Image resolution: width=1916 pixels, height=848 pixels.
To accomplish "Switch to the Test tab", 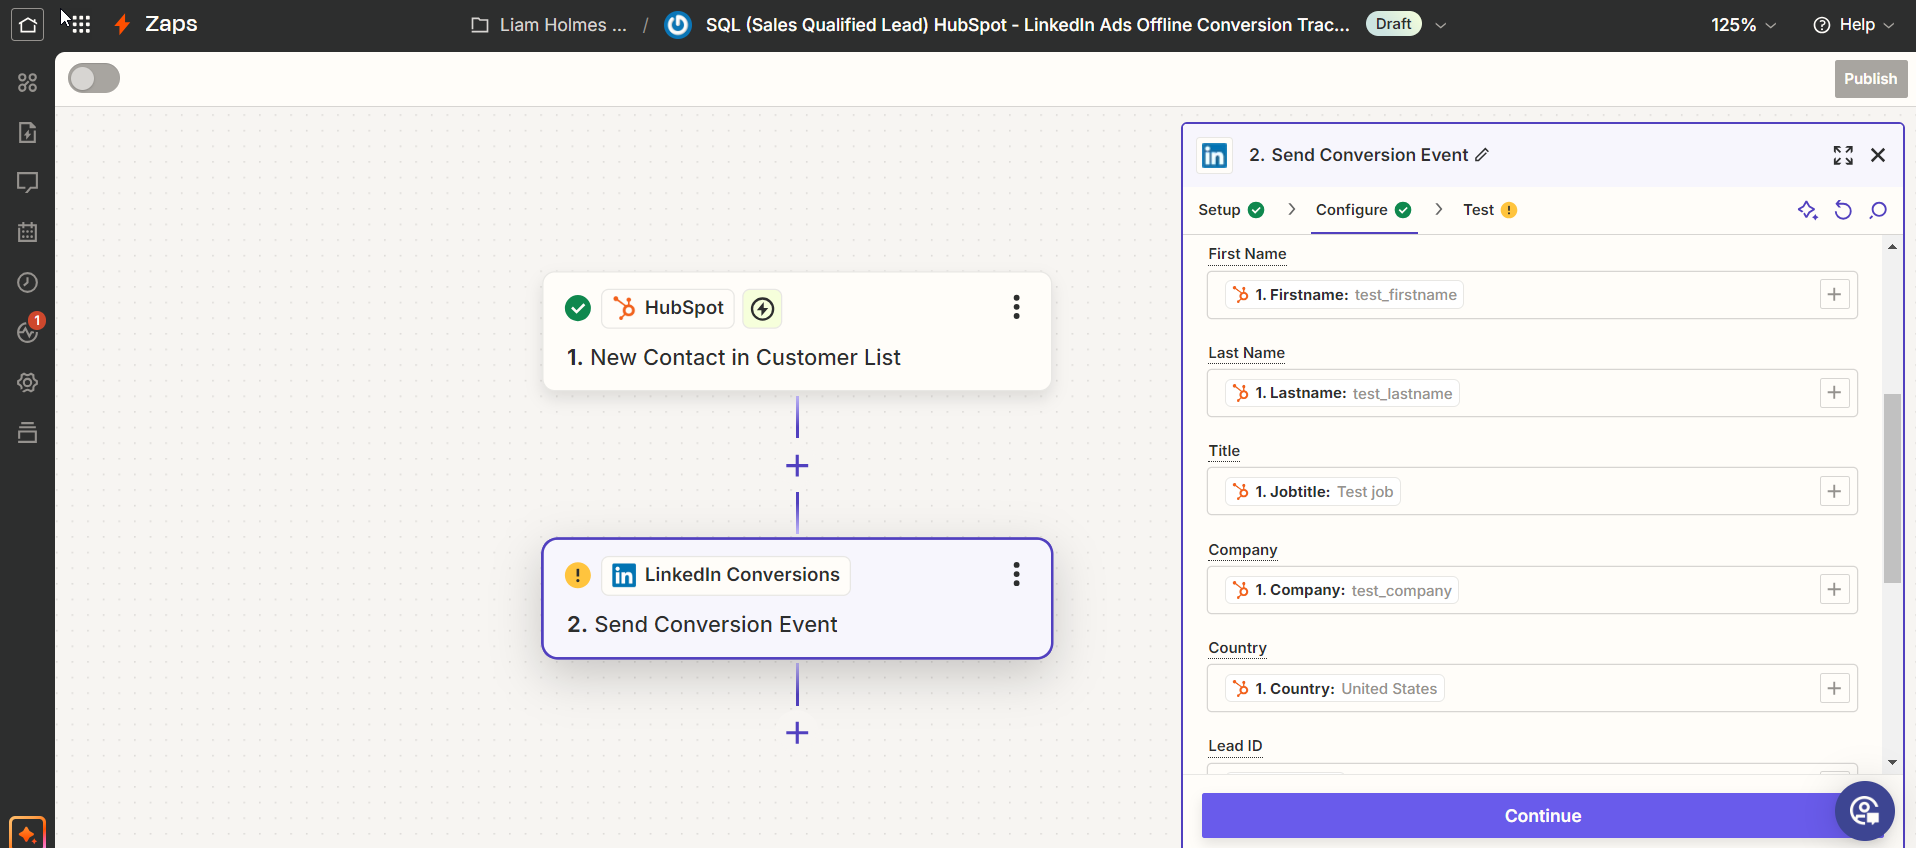I will tap(1490, 210).
